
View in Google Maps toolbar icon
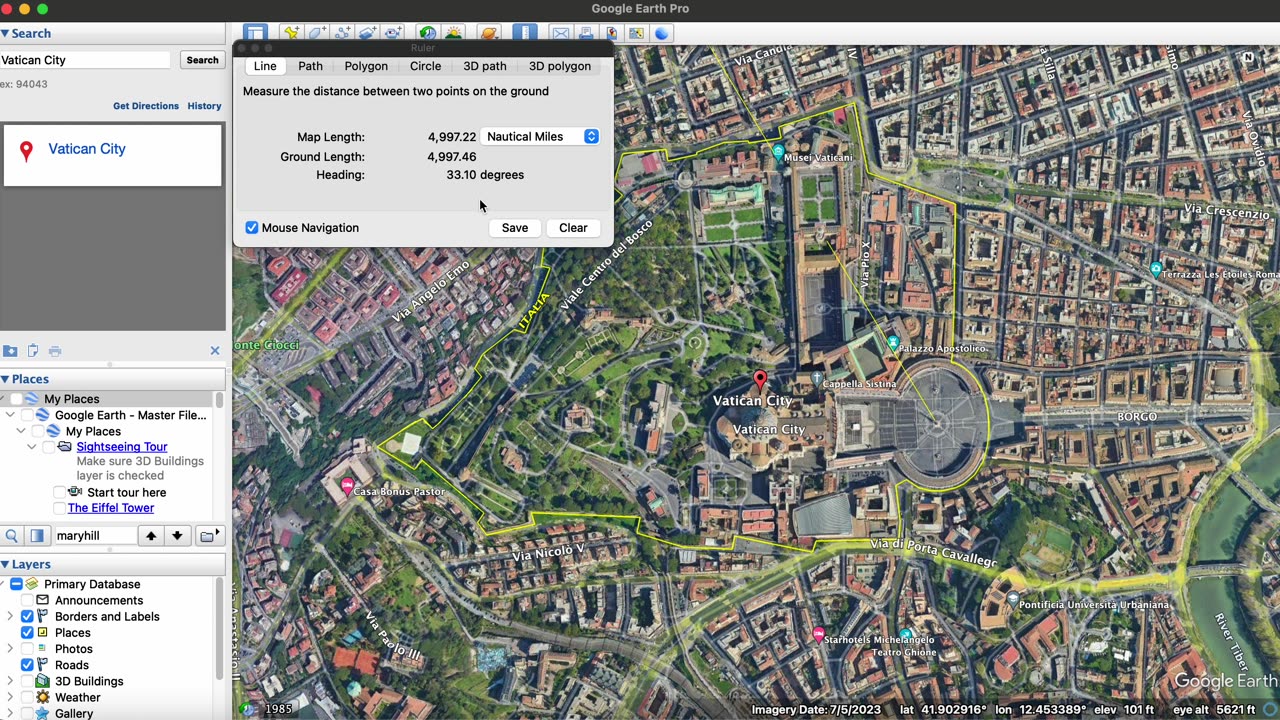(636, 33)
